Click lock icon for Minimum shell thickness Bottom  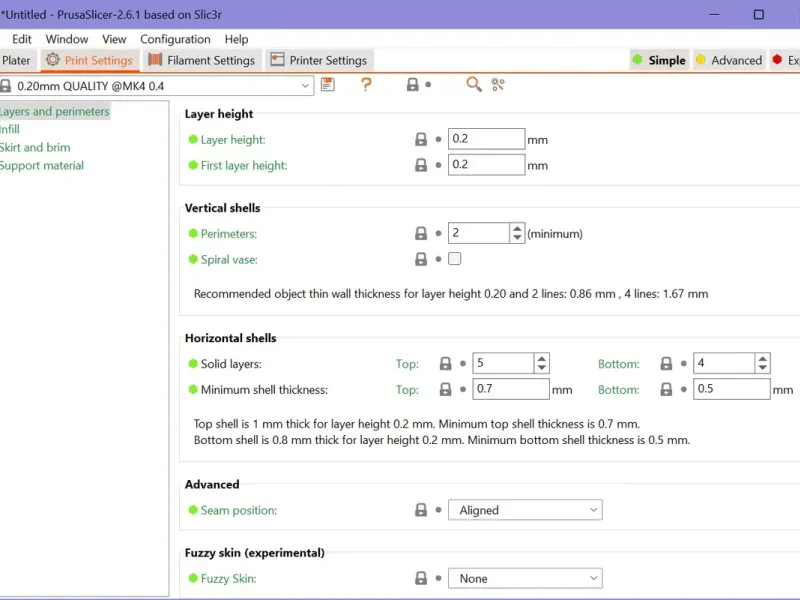click(666, 390)
